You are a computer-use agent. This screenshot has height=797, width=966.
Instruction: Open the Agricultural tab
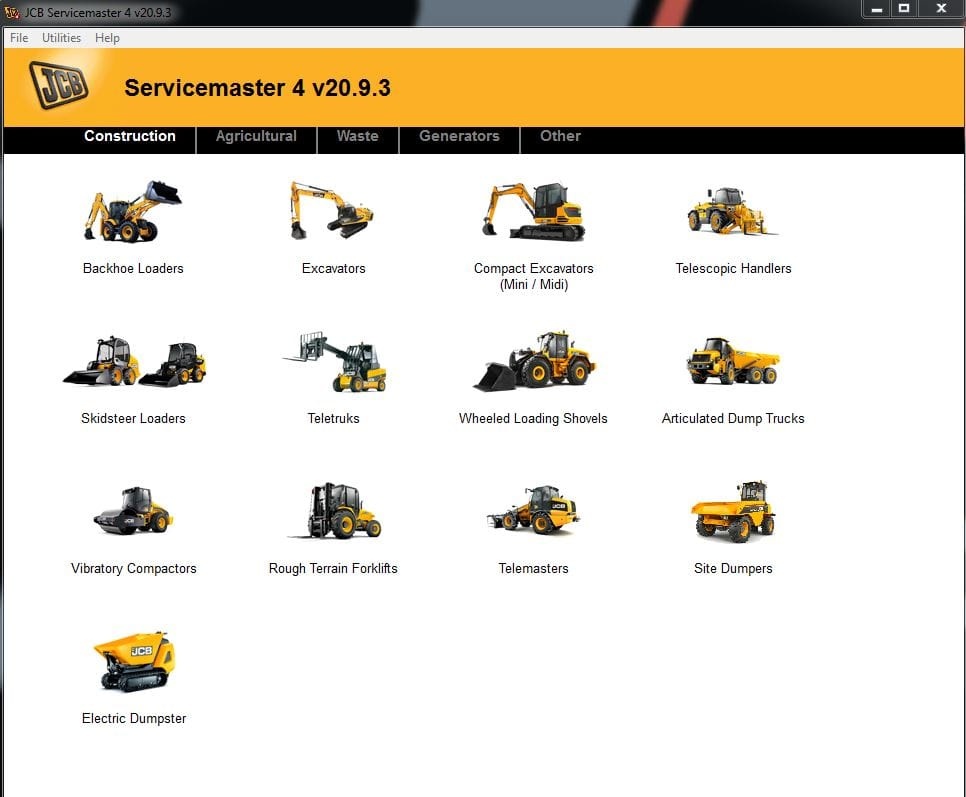pyautogui.click(x=256, y=136)
